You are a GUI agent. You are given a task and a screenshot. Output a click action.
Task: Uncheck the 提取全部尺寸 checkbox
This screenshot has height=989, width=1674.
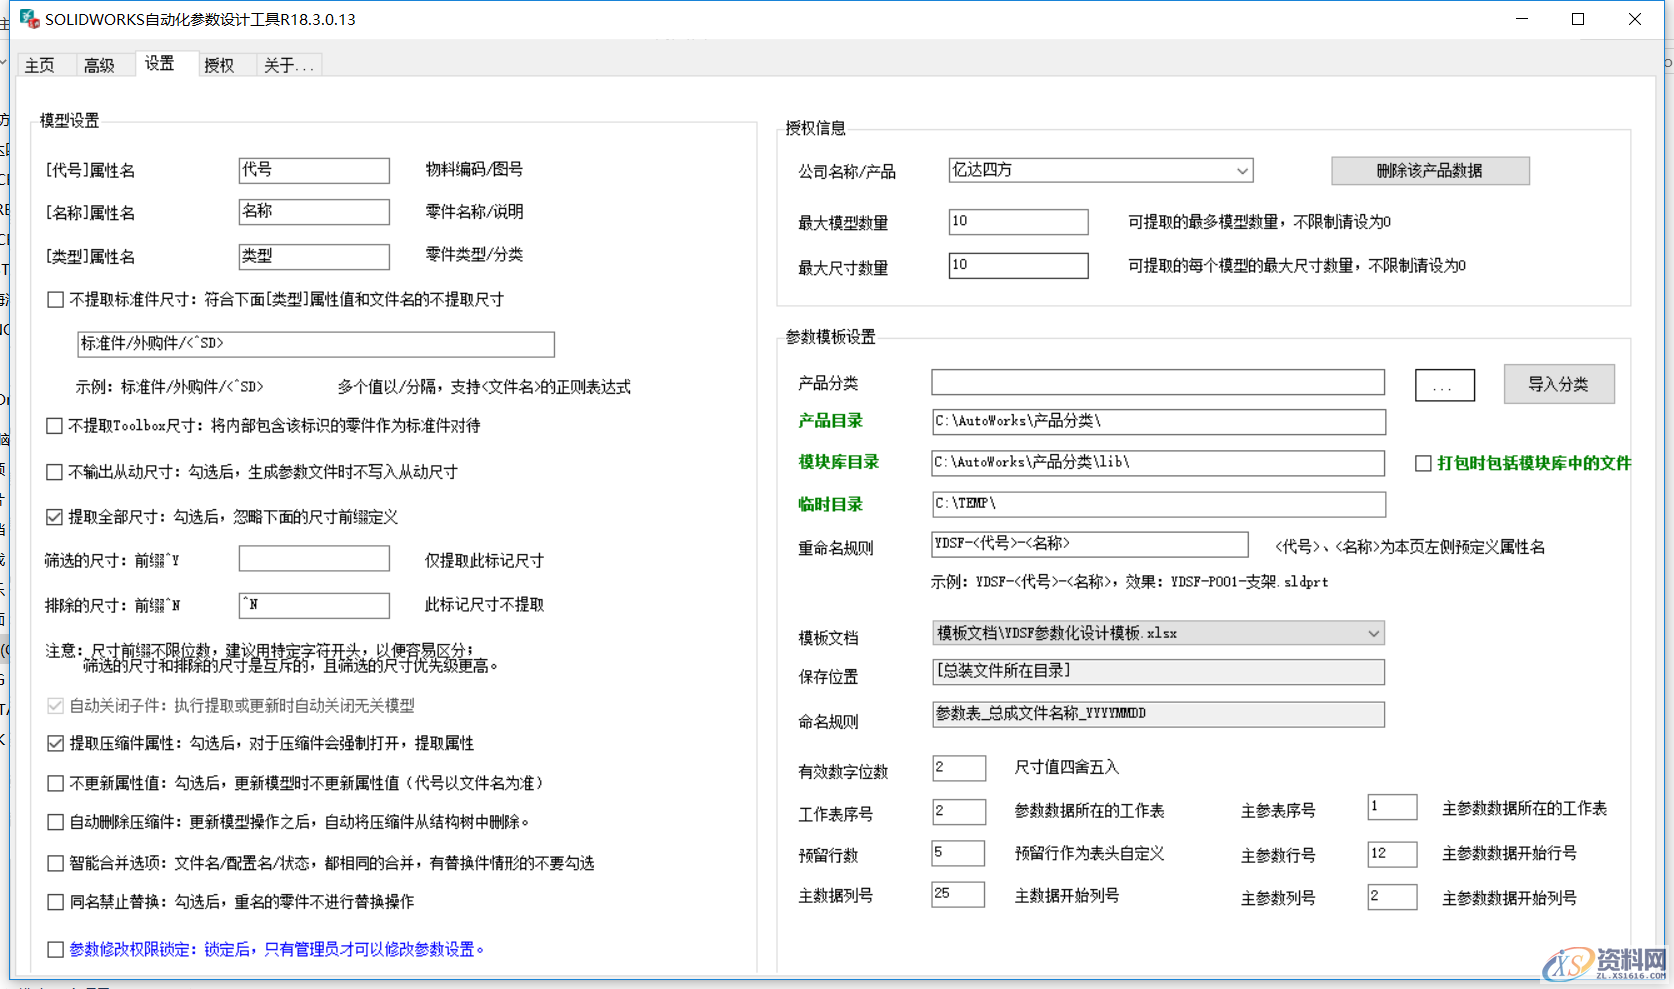(x=55, y=516)
